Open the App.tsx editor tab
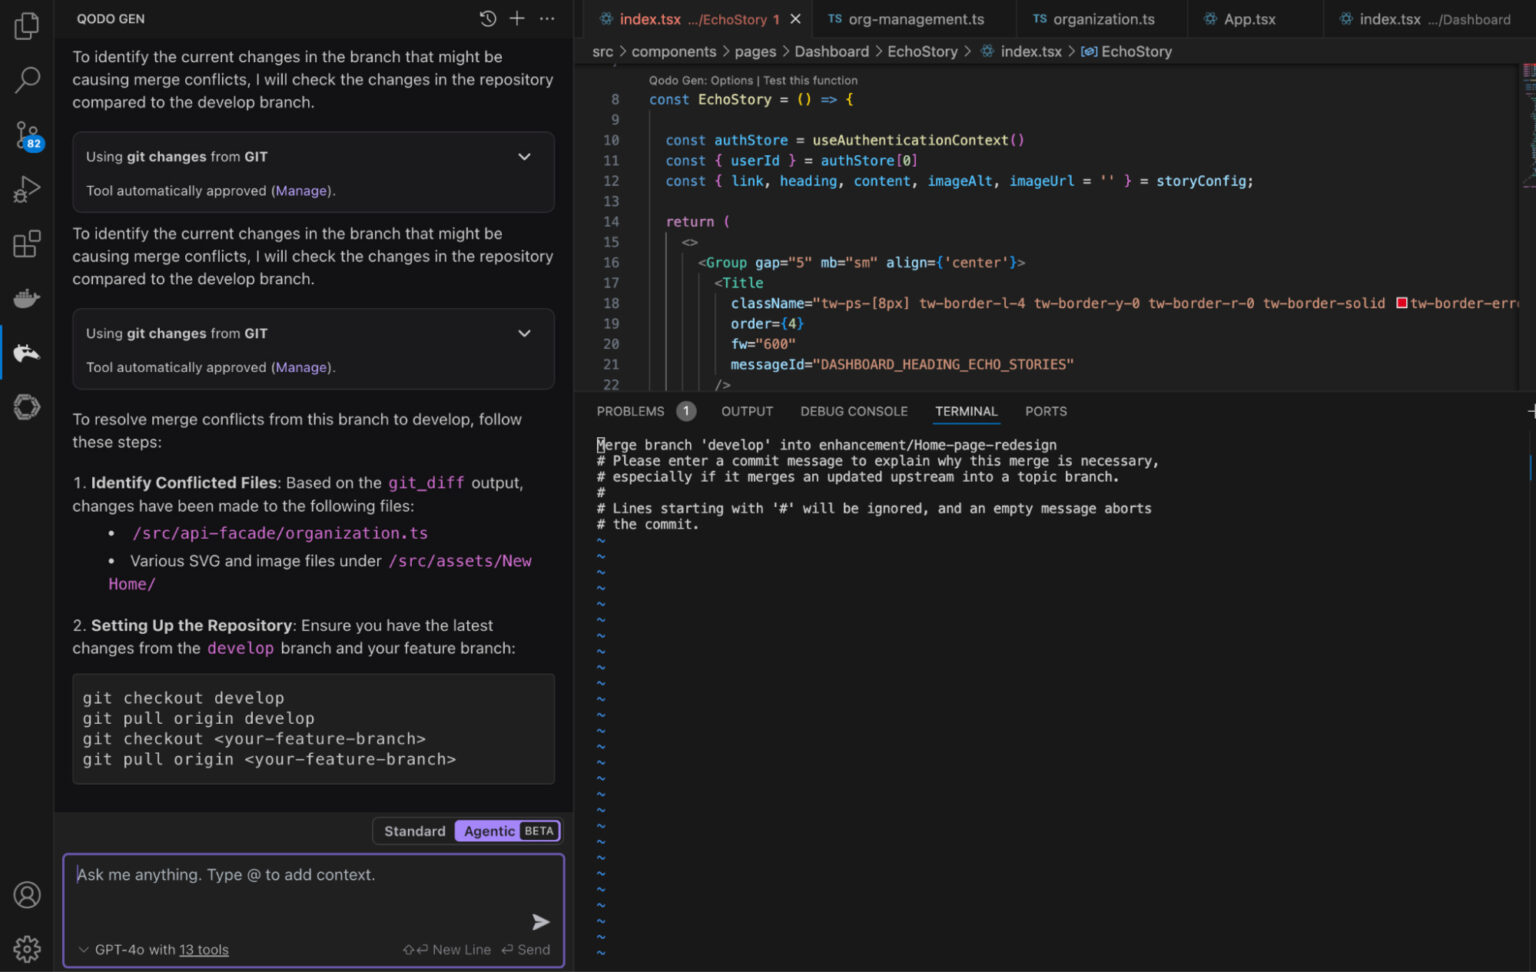1536x972 pixels. click(1252, 18)
